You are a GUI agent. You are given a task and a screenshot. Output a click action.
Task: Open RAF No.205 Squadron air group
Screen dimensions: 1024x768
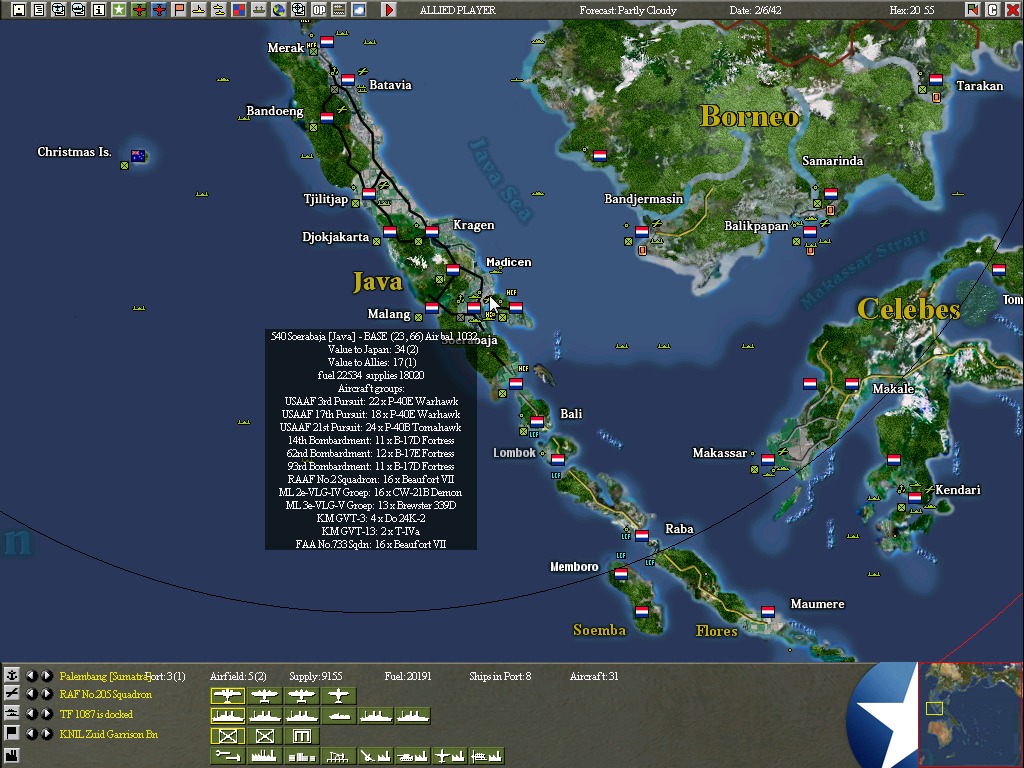pos(105,695)
